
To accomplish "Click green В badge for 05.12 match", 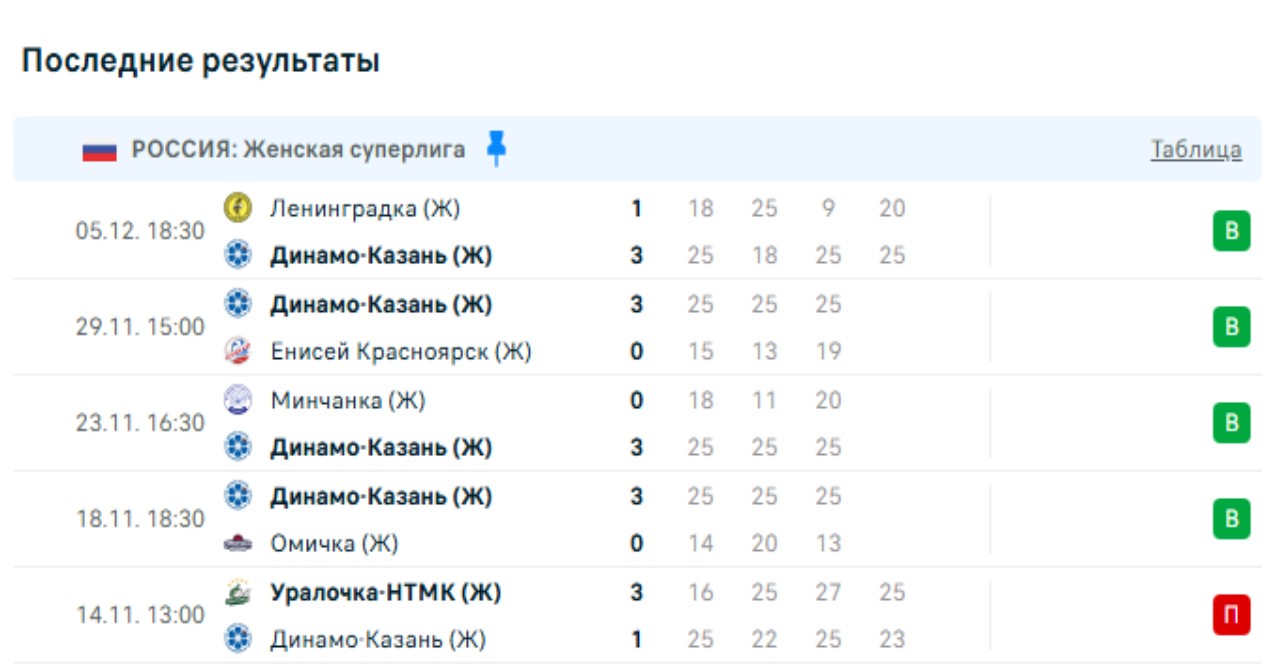I will pos(1231,232).
